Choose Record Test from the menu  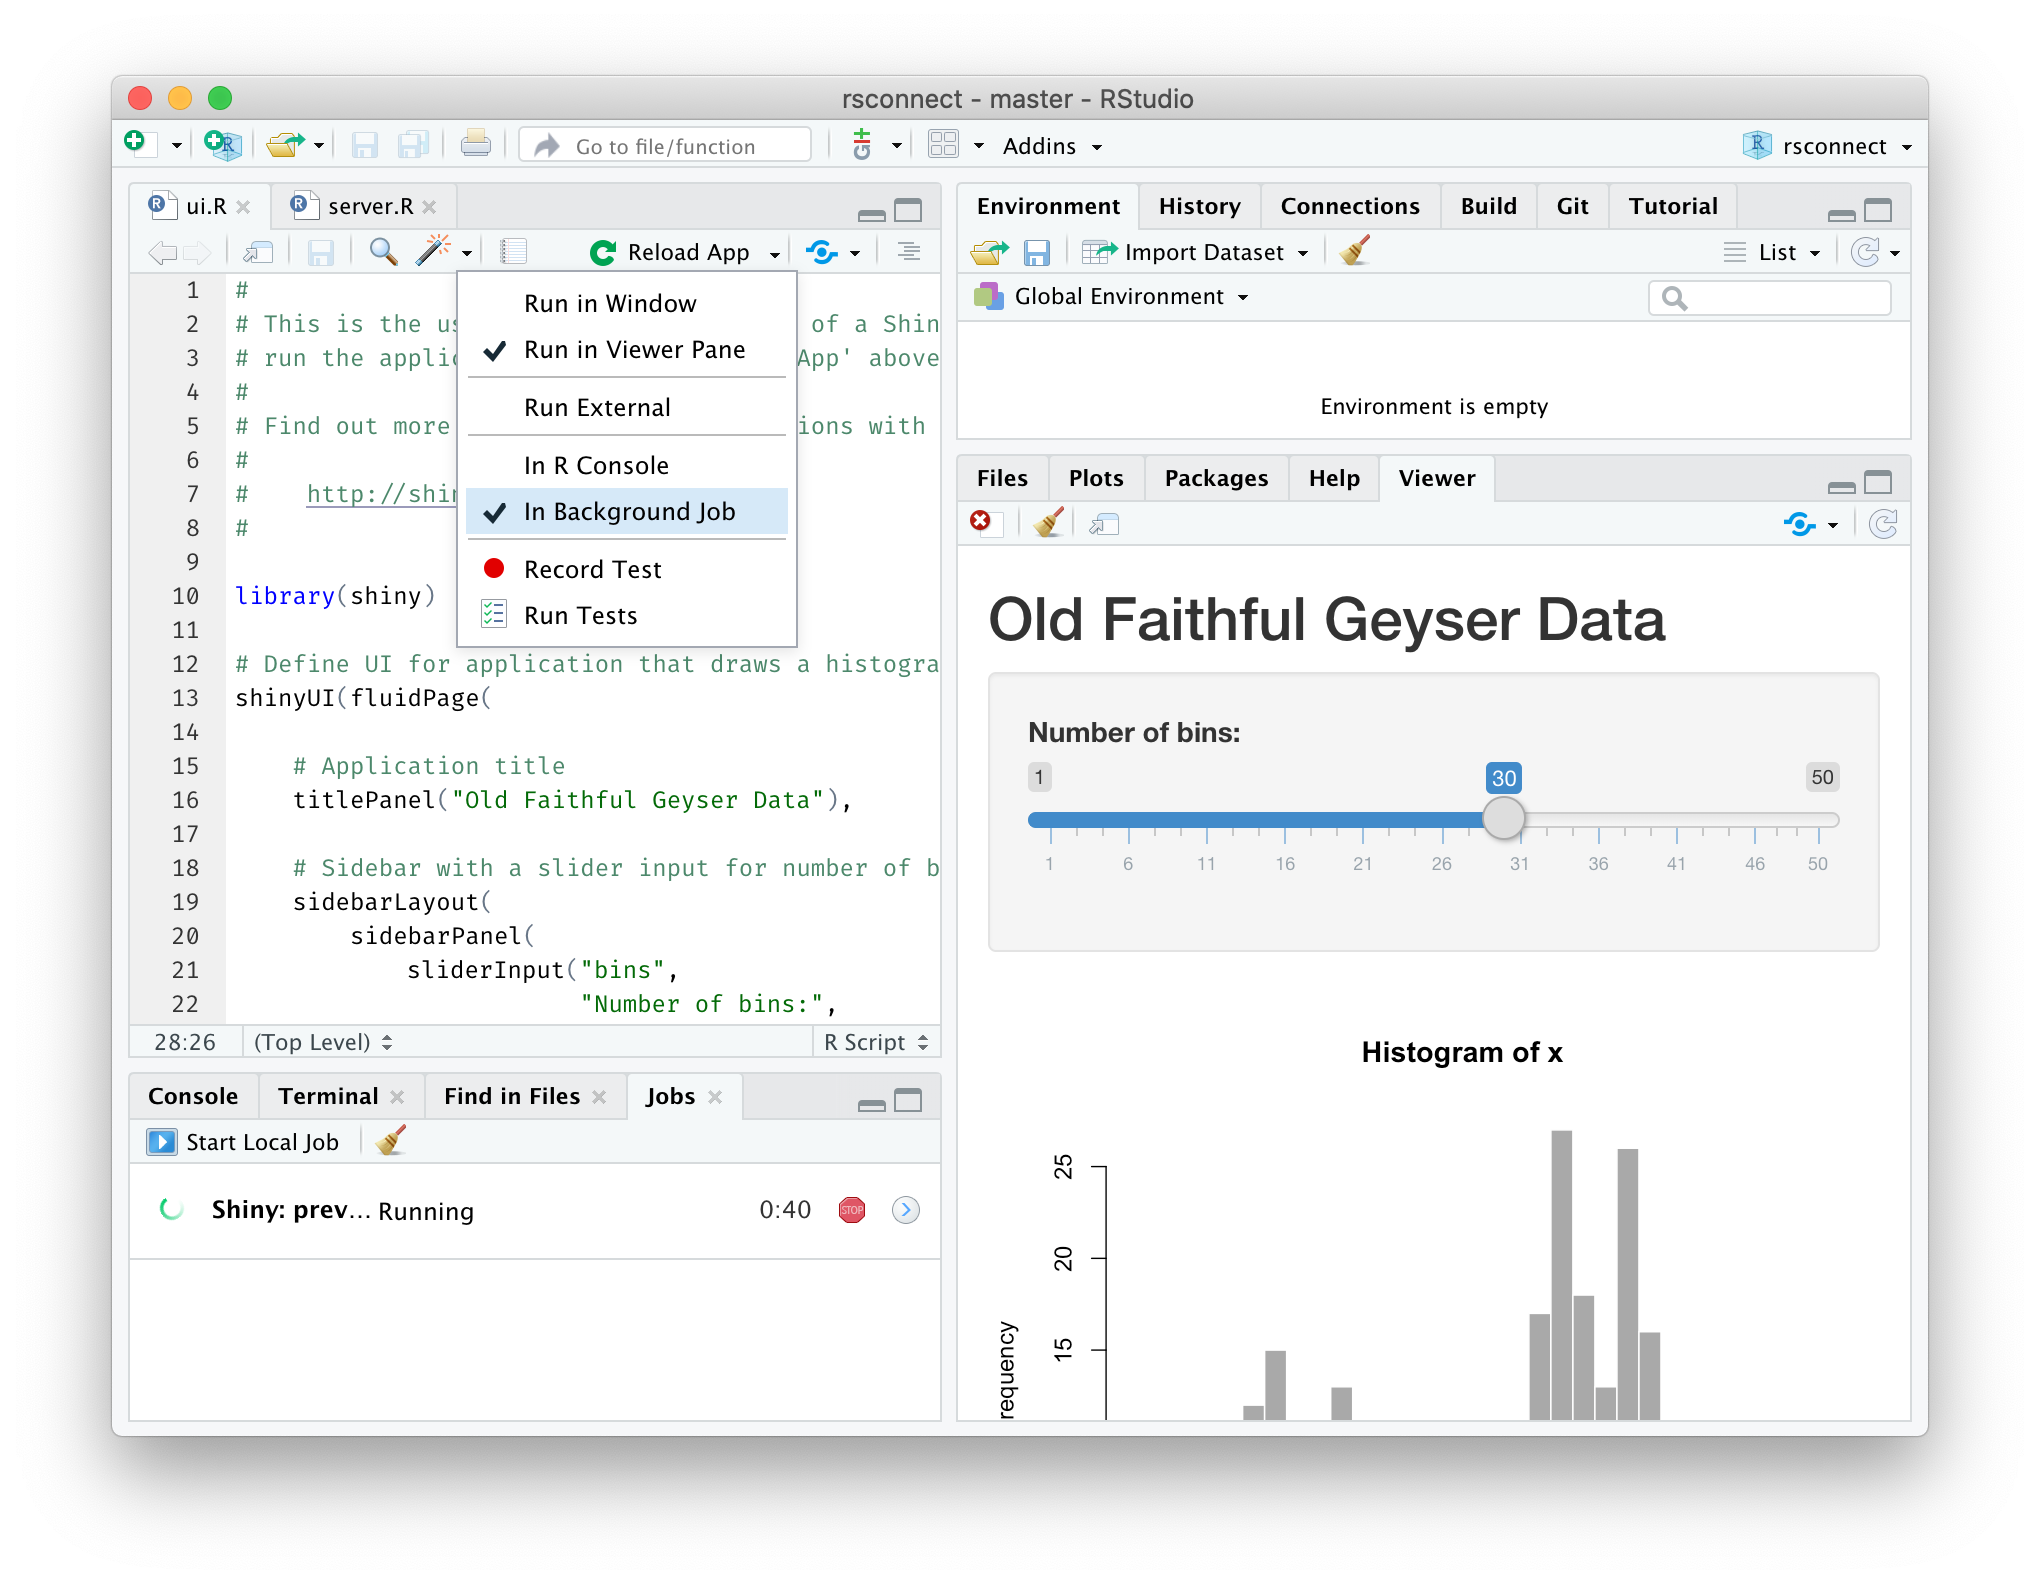coord(592,570)
